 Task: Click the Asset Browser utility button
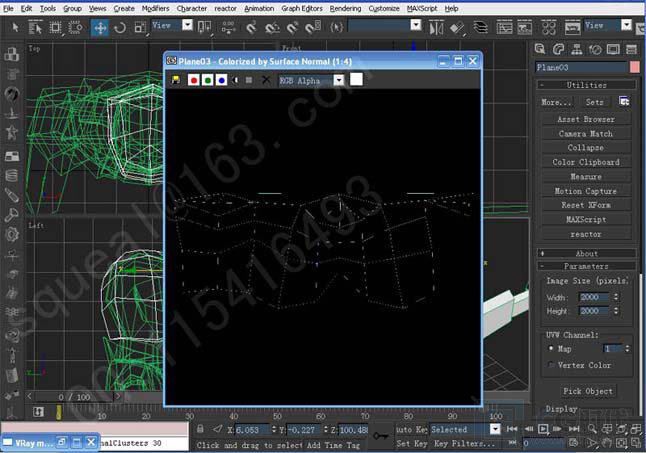586,119
